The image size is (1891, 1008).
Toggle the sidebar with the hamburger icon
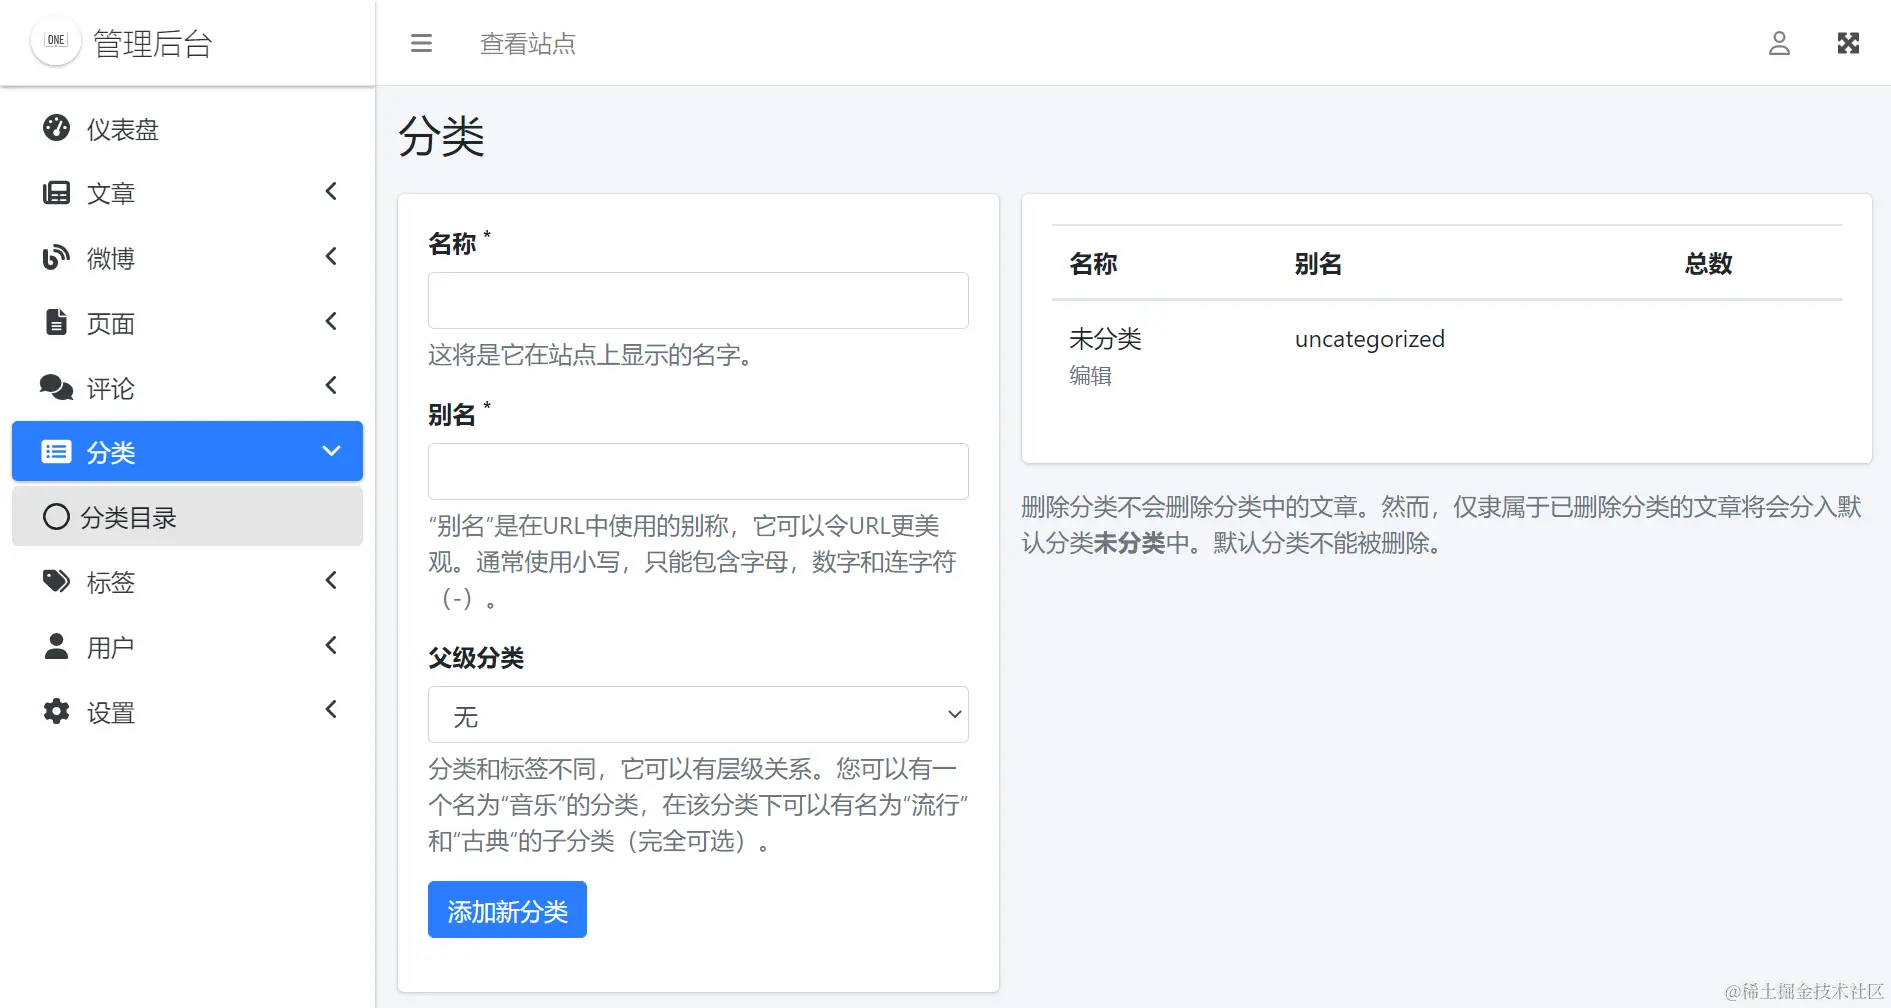click(421, 43)
